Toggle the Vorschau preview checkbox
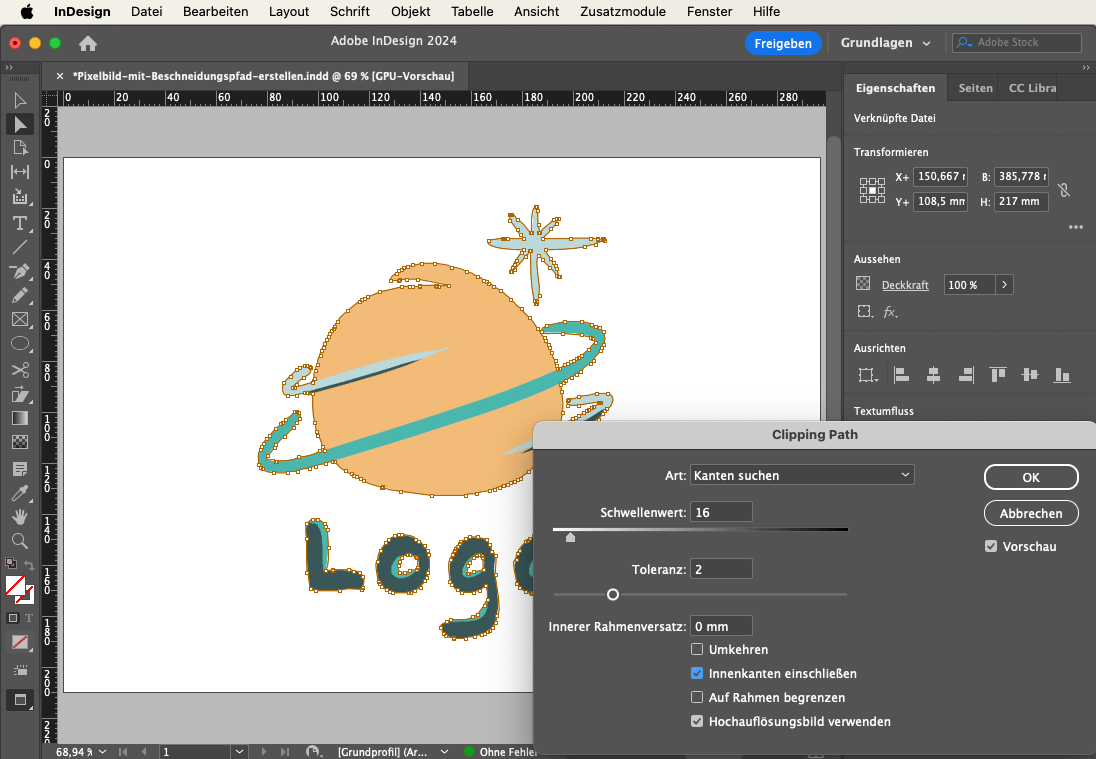1096x759 pixels. pyautogui.click(x=991, y=547)
